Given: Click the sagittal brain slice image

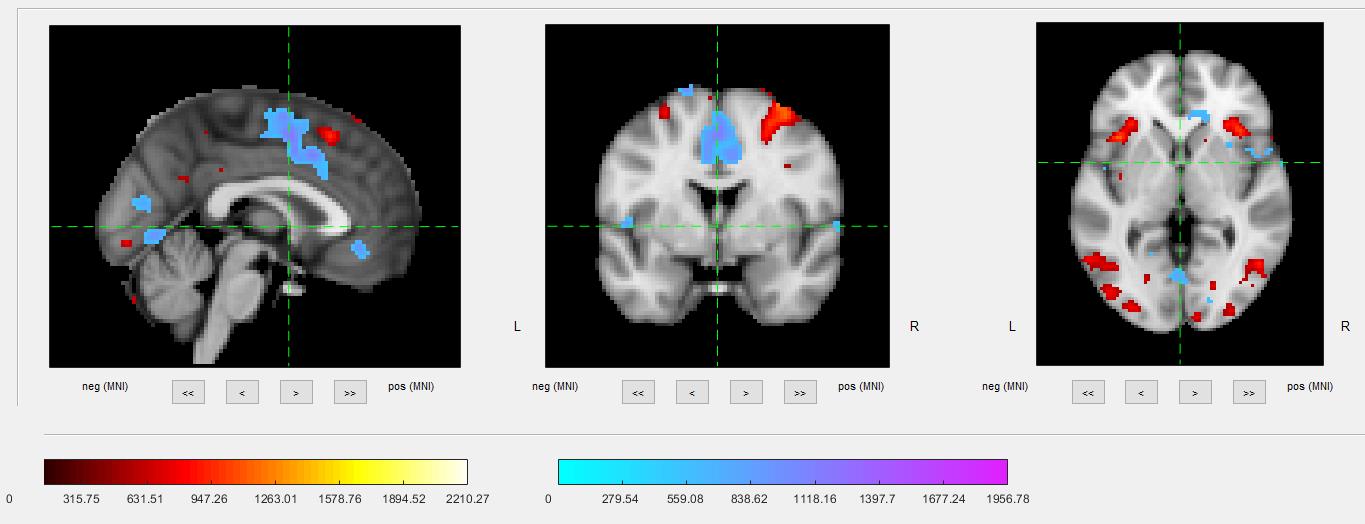Looking at the screenshot, I should coord(255,196).
